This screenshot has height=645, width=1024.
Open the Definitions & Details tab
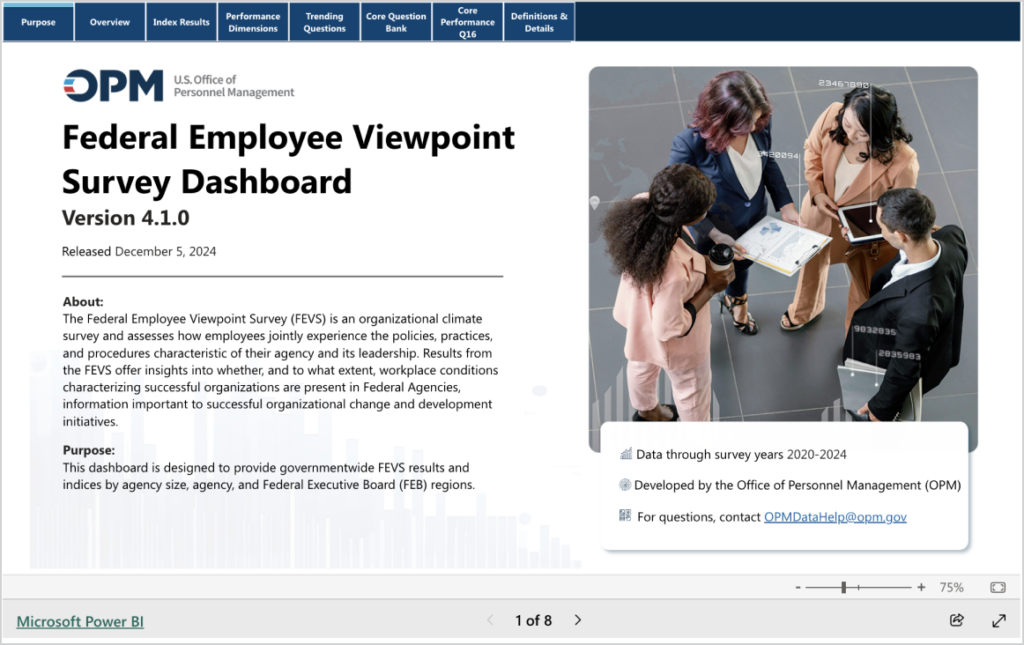[x=539, y=22]
